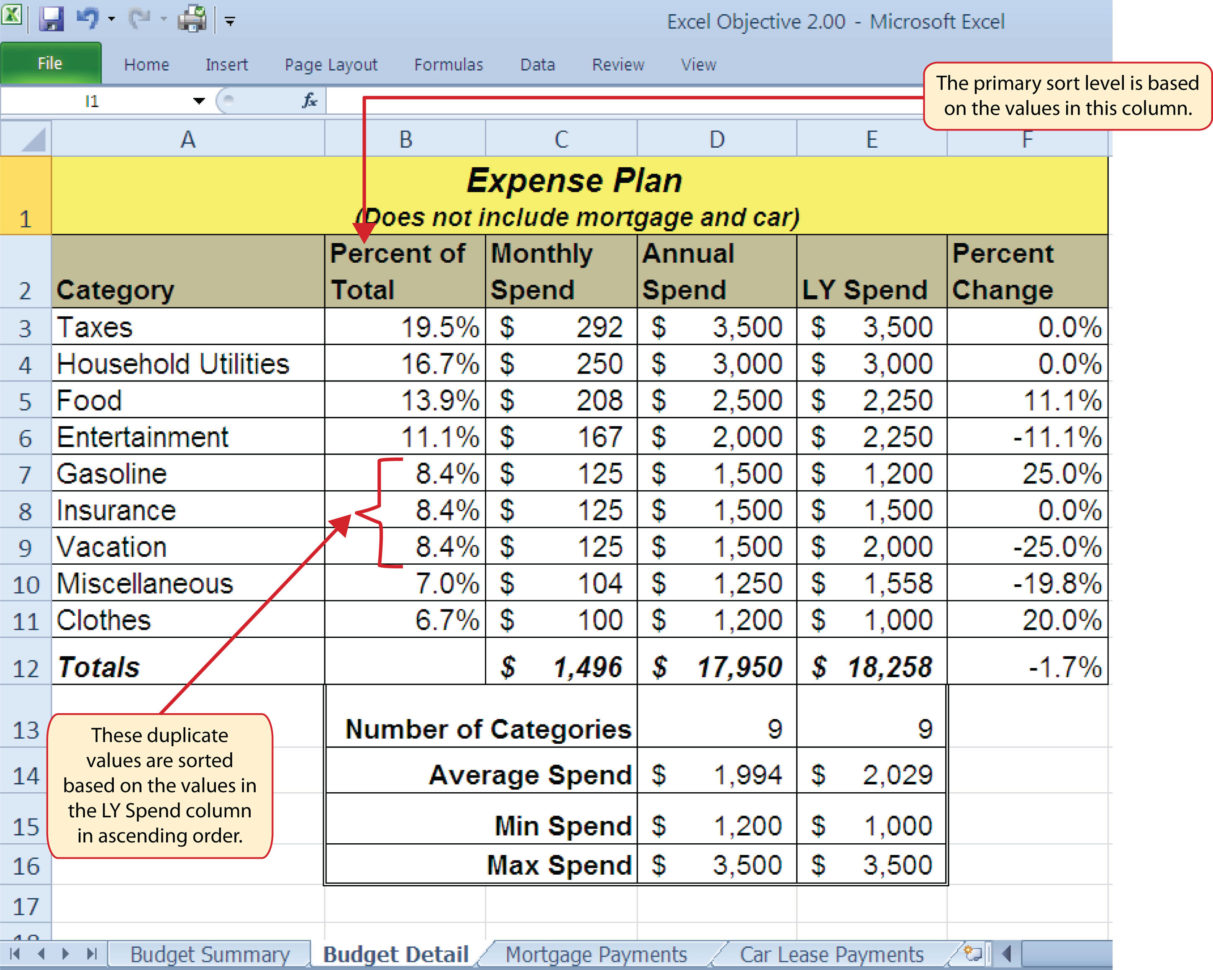Switch to the Formulas ribbon tab

[448, 64]
